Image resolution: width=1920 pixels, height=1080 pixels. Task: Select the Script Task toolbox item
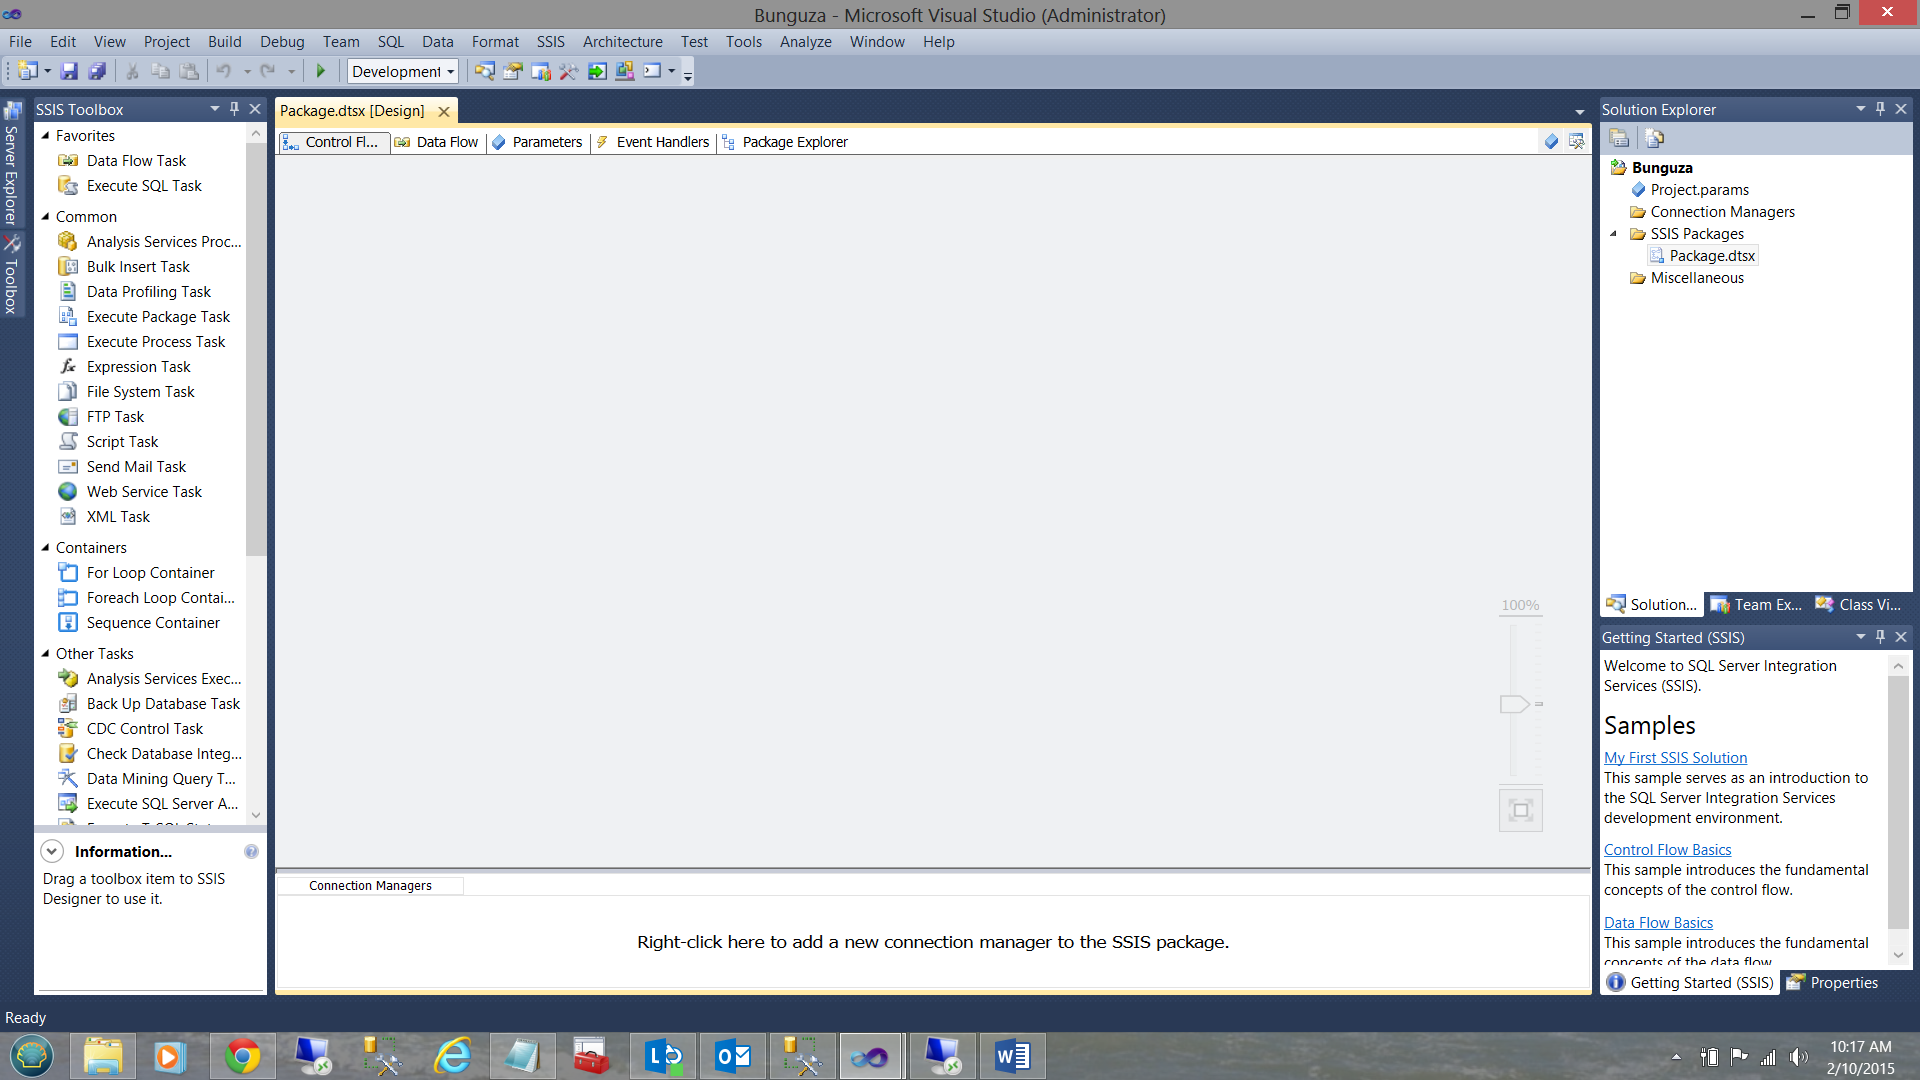click(122, 442)
